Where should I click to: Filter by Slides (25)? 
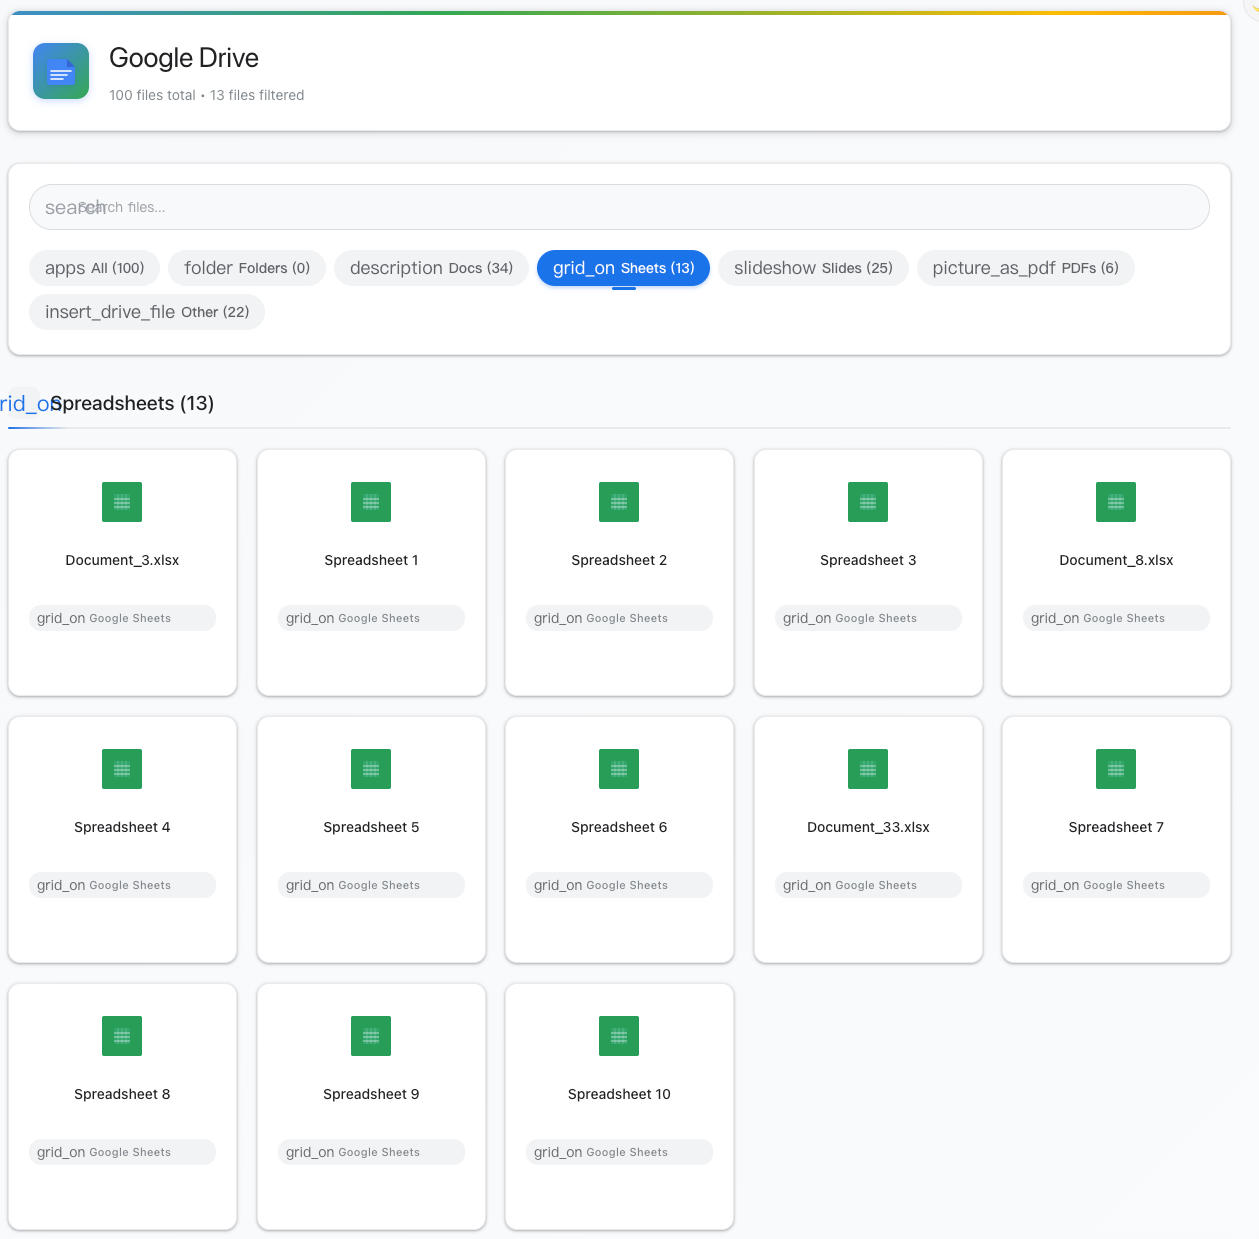pyautogui.click(x=813, y=268)
